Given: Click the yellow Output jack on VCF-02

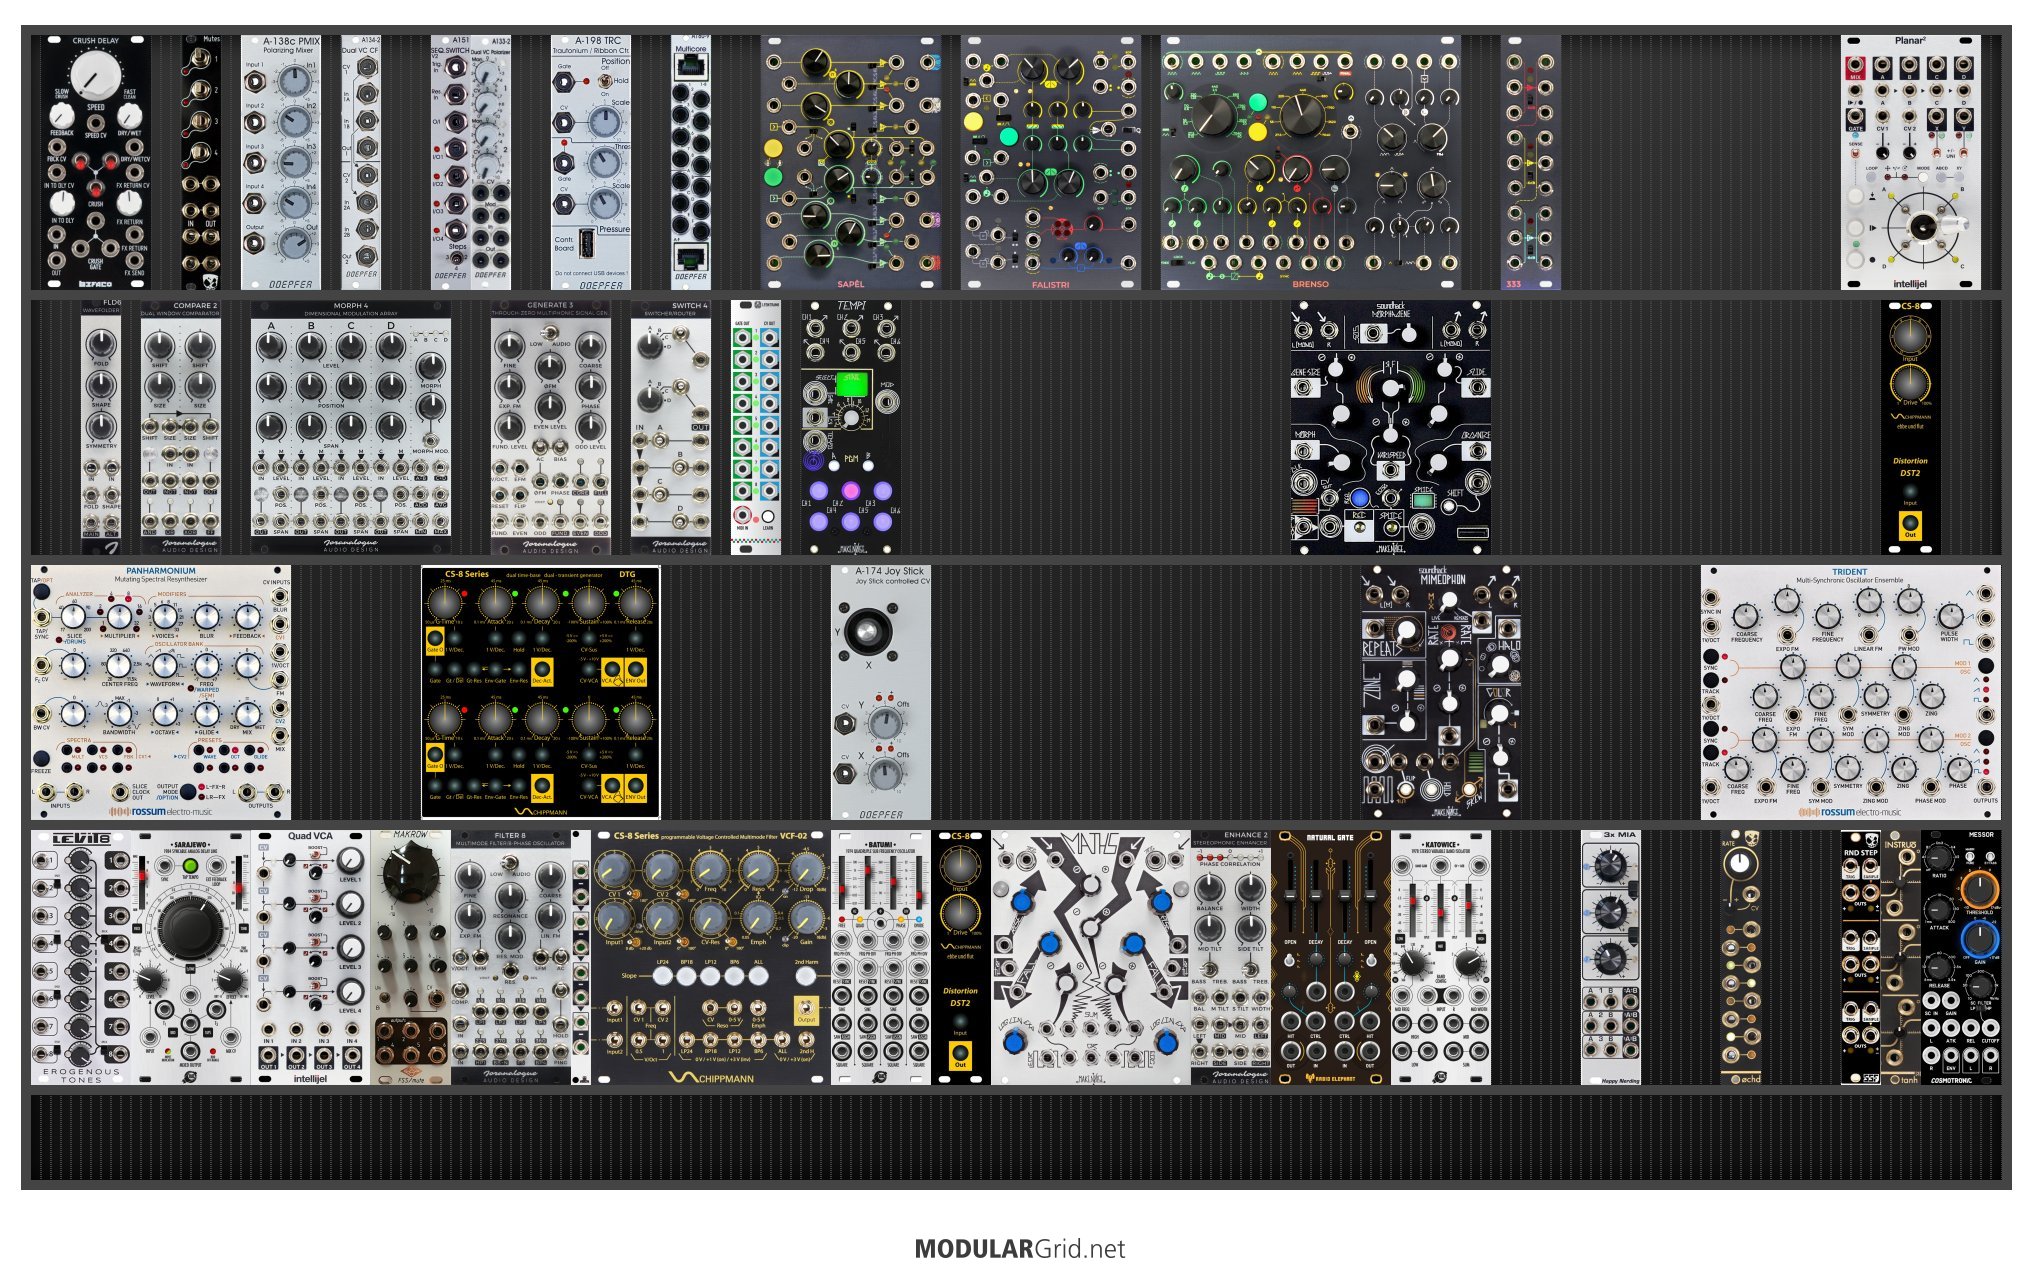Looking at the screenshot, I should point(806,1008).
